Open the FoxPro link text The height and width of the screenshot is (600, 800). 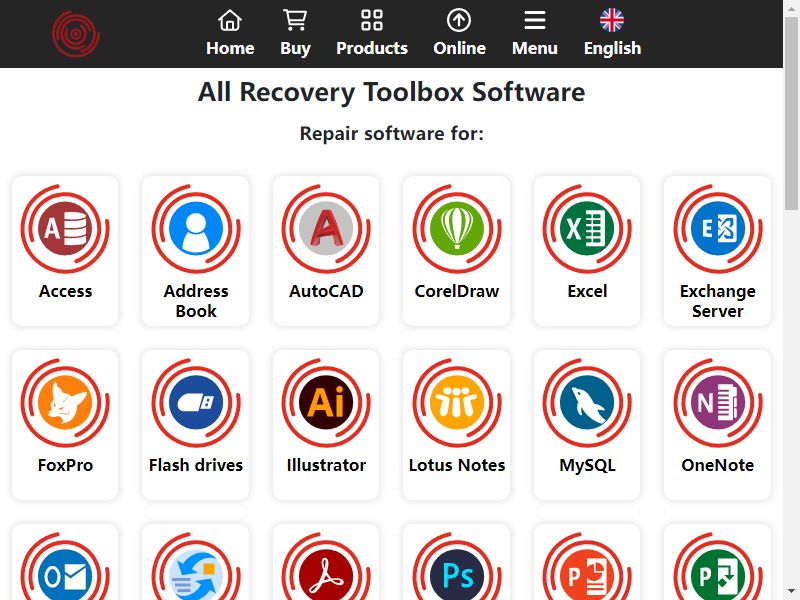coord(65,465)
